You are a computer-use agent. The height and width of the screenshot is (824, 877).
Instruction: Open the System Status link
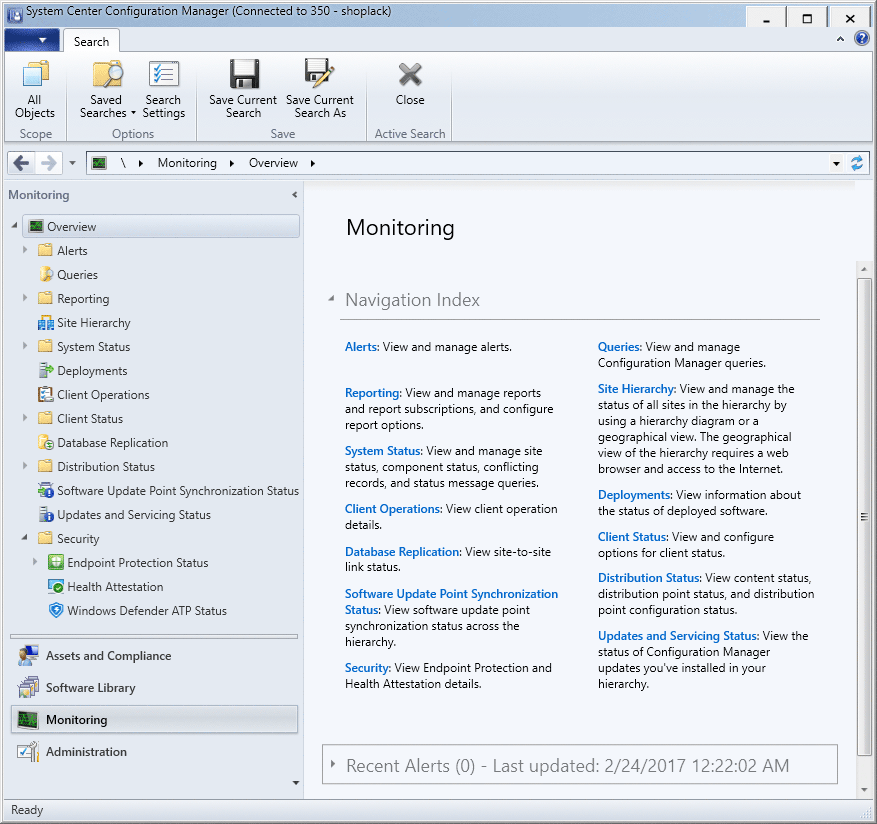tap(383, 451)
